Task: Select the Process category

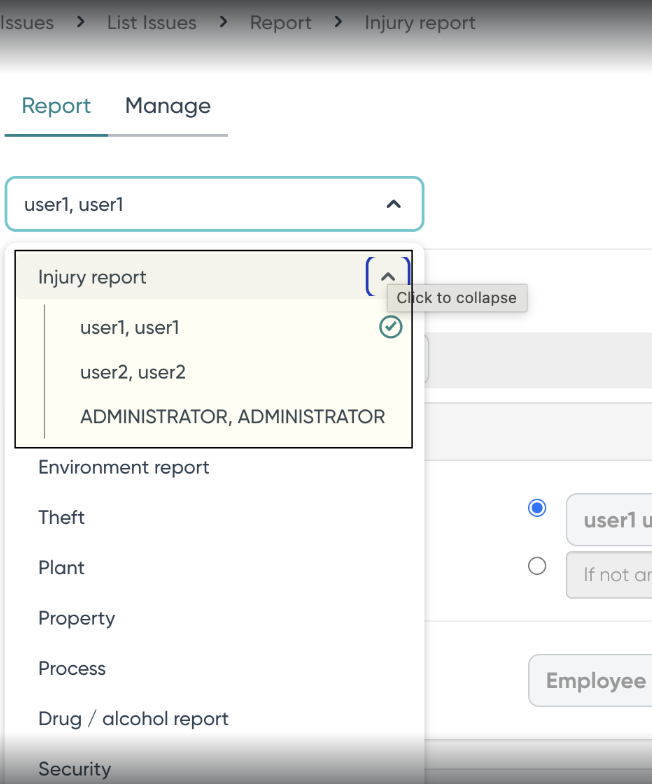Action: tap(72, 668)
